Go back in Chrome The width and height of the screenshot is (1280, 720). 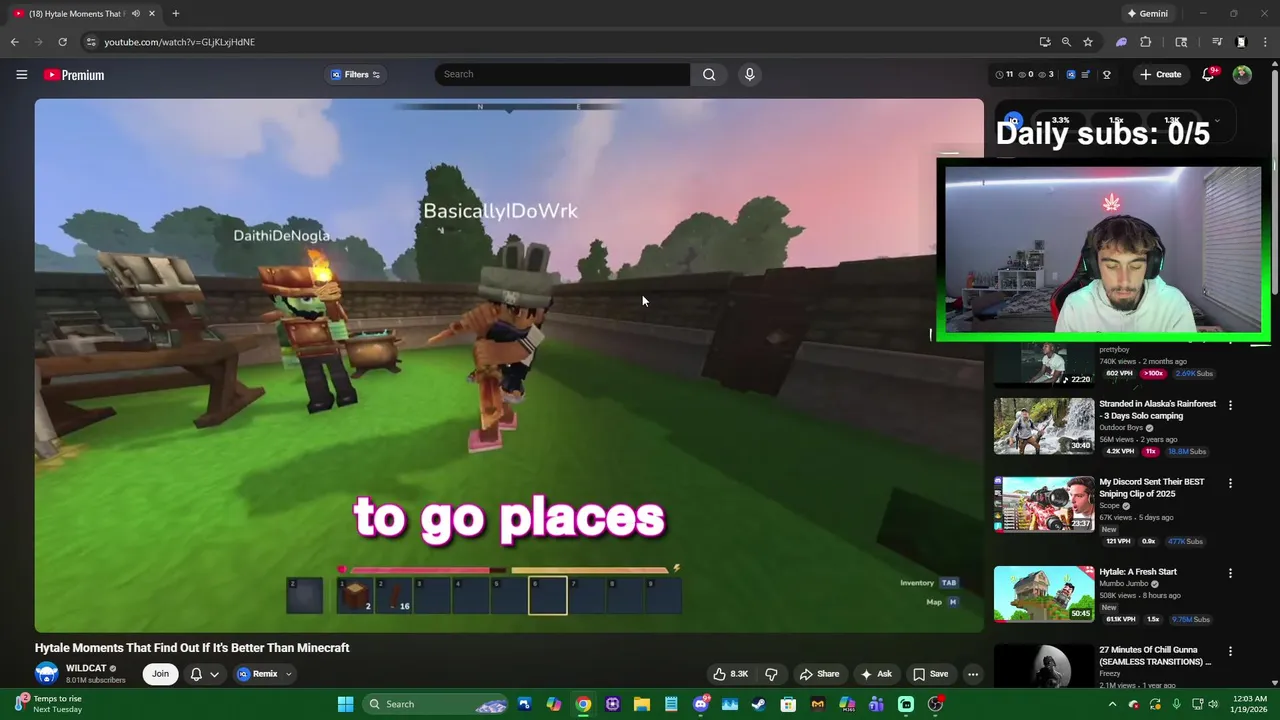[x=14, y=42]
